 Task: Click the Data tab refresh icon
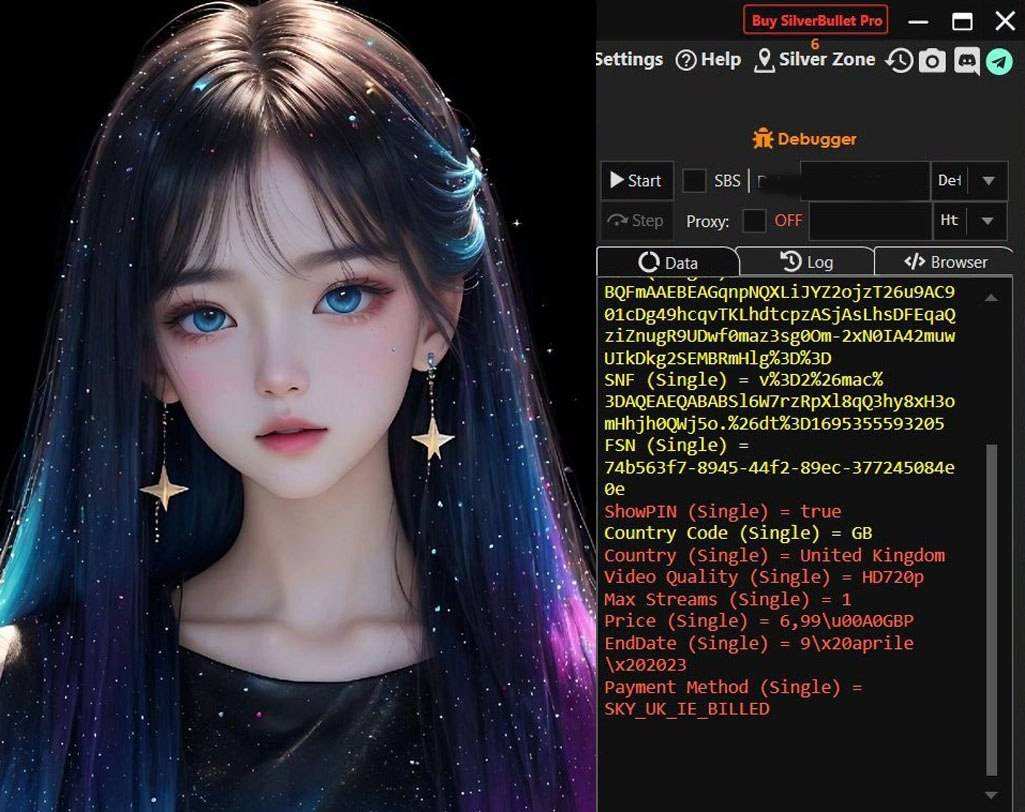[x=648, y=262]
